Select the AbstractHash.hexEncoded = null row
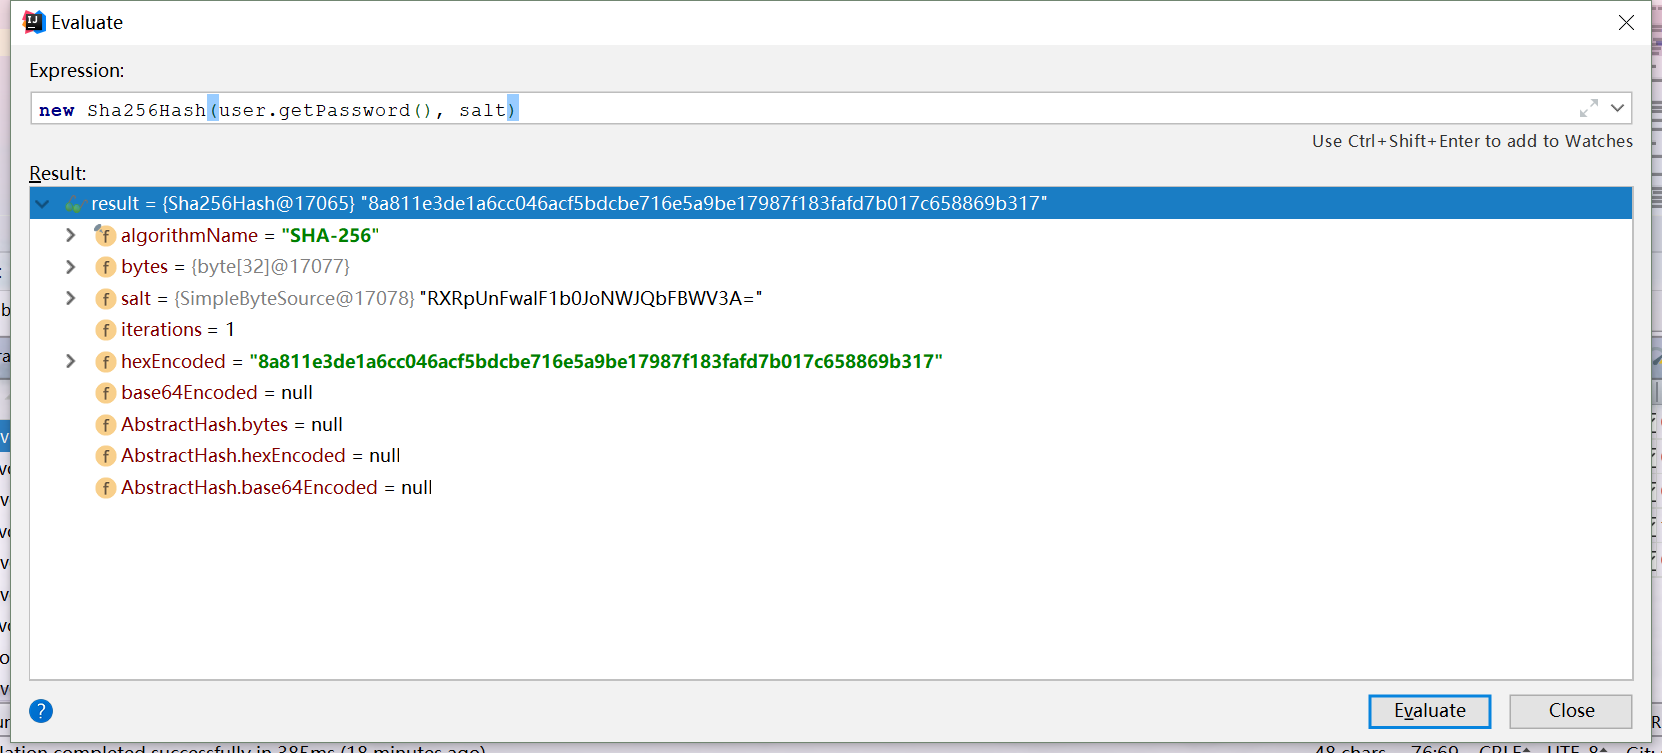Image resolution: width=1662 pixels, height=753 pixels. click(x=831, y=456)
